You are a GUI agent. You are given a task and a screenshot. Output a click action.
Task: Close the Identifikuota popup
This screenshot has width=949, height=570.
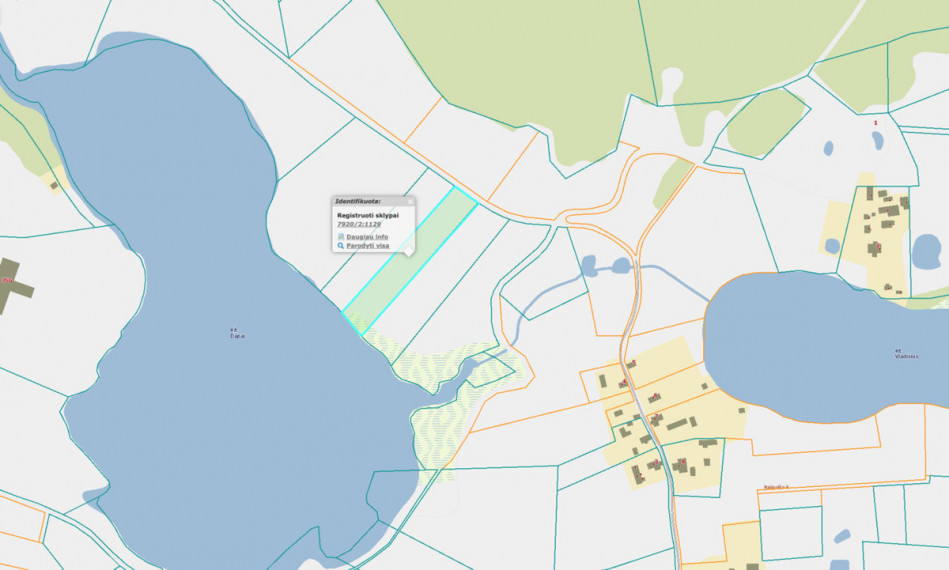[410, 201]
